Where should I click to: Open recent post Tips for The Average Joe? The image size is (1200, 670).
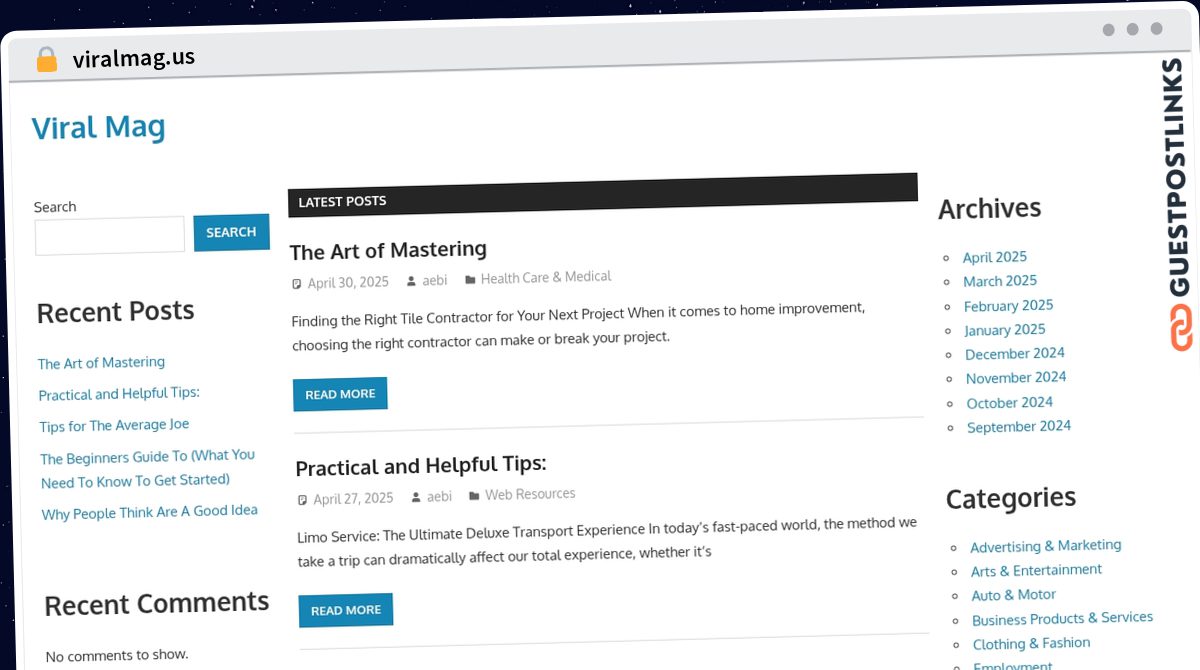[x=114, y=425]
